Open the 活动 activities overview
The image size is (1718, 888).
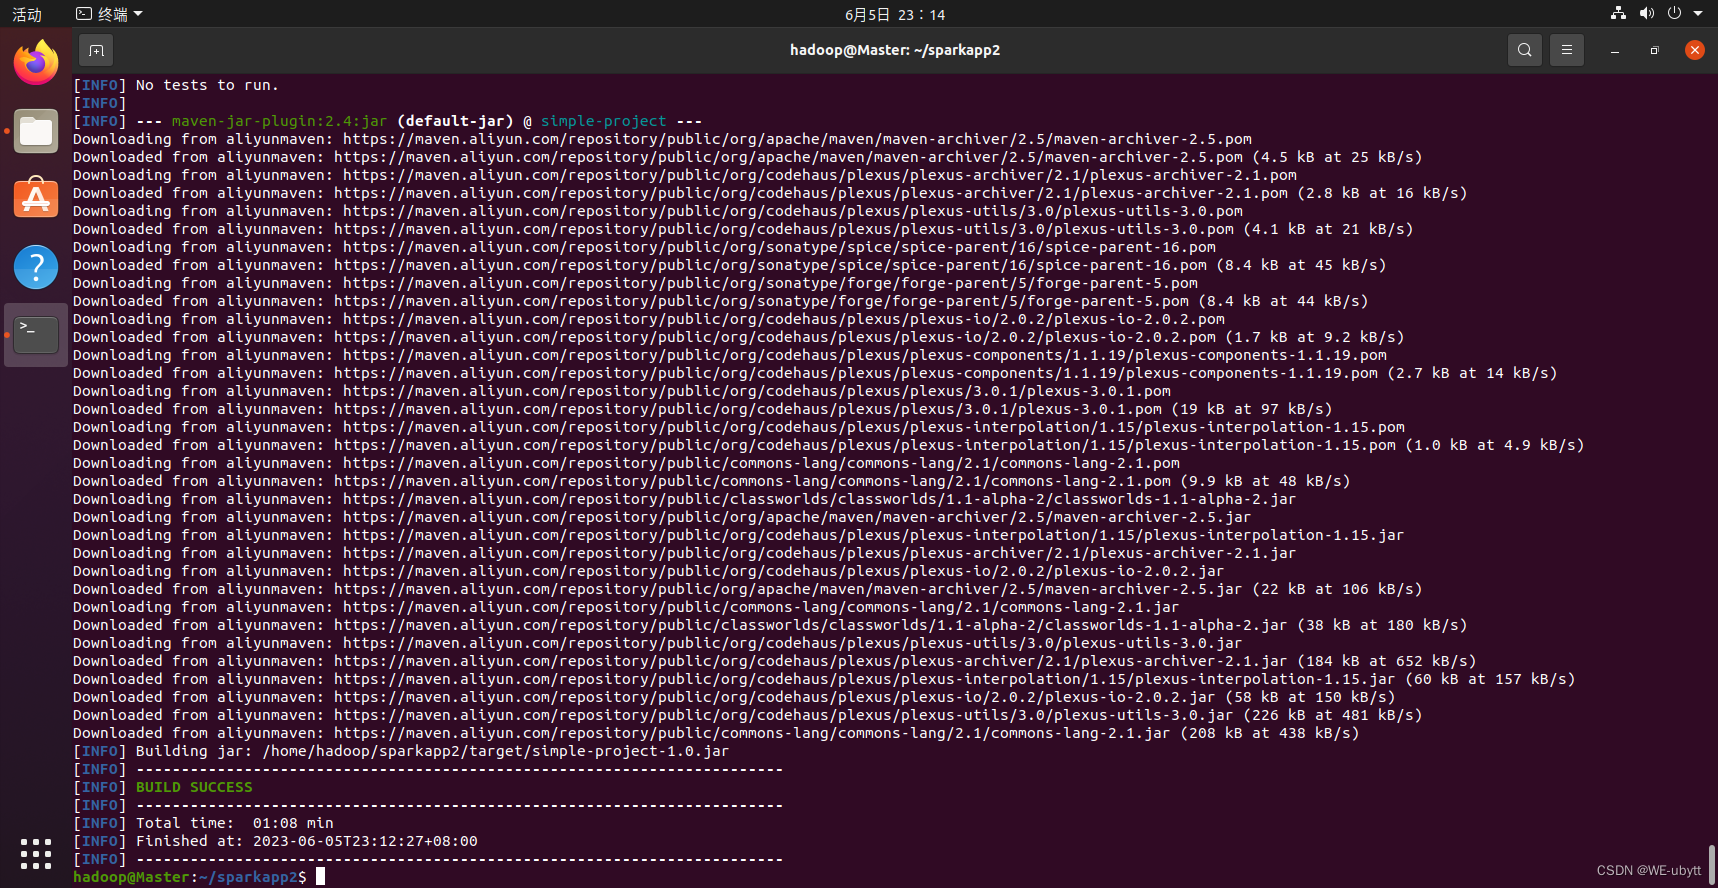click(x=27, y=14)
